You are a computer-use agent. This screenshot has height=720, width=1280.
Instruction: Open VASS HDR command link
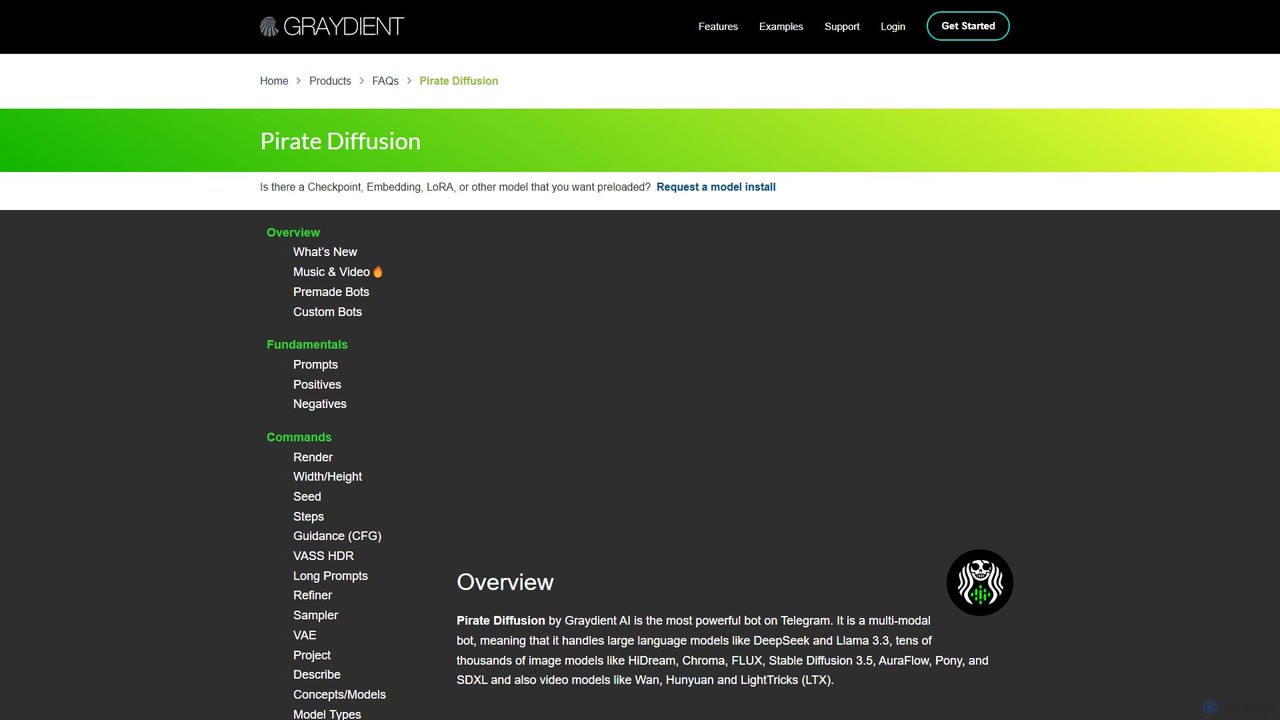pyautogui.click(x=323, y=556)
